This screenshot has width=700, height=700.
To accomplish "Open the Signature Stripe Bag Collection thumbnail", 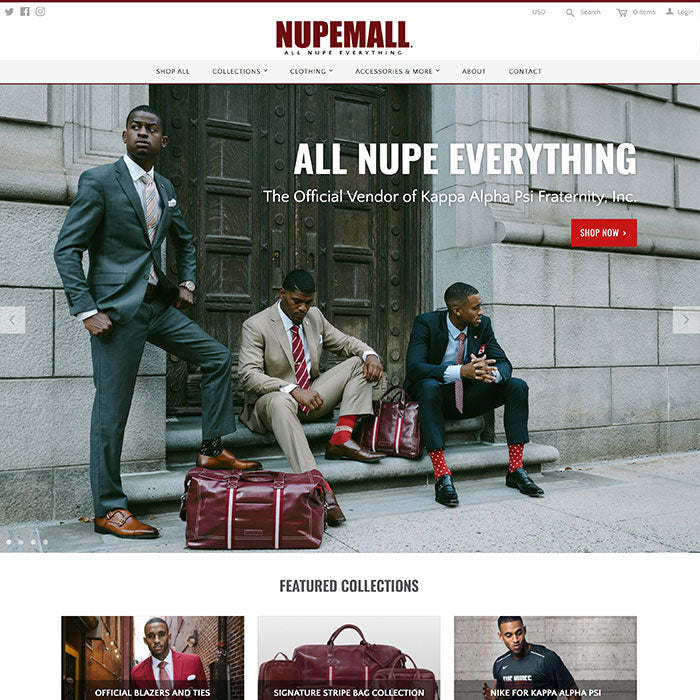I will tap(349, 658).
